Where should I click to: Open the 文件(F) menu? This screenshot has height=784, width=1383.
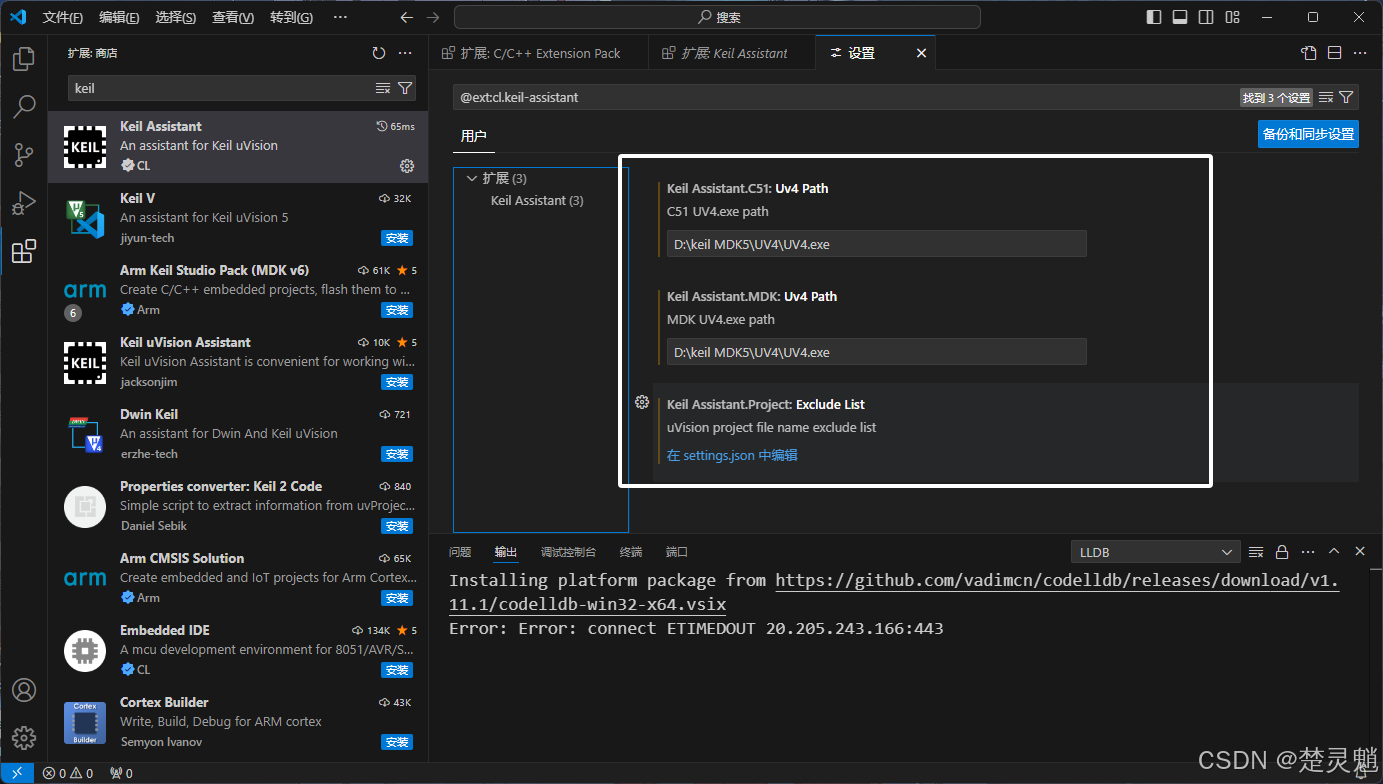tap(63, 17)
